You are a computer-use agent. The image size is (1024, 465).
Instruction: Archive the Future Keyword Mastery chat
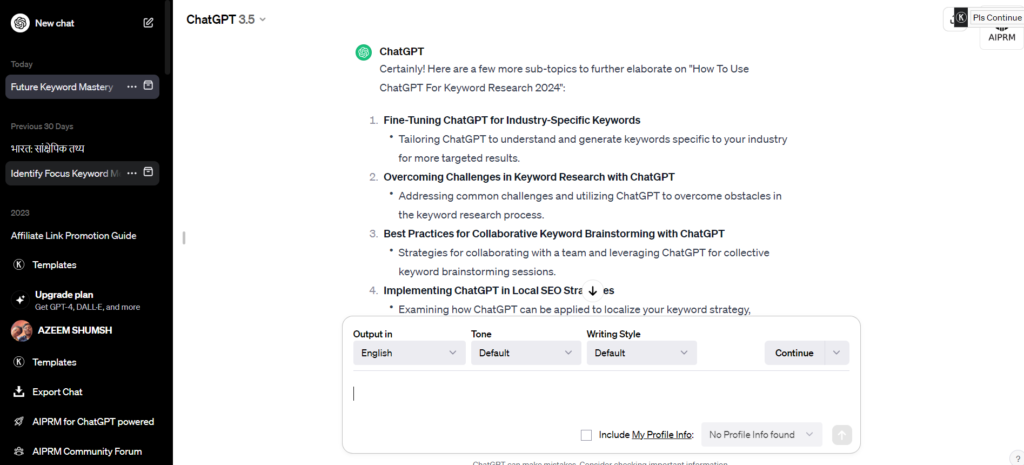(x=148, y=86)
